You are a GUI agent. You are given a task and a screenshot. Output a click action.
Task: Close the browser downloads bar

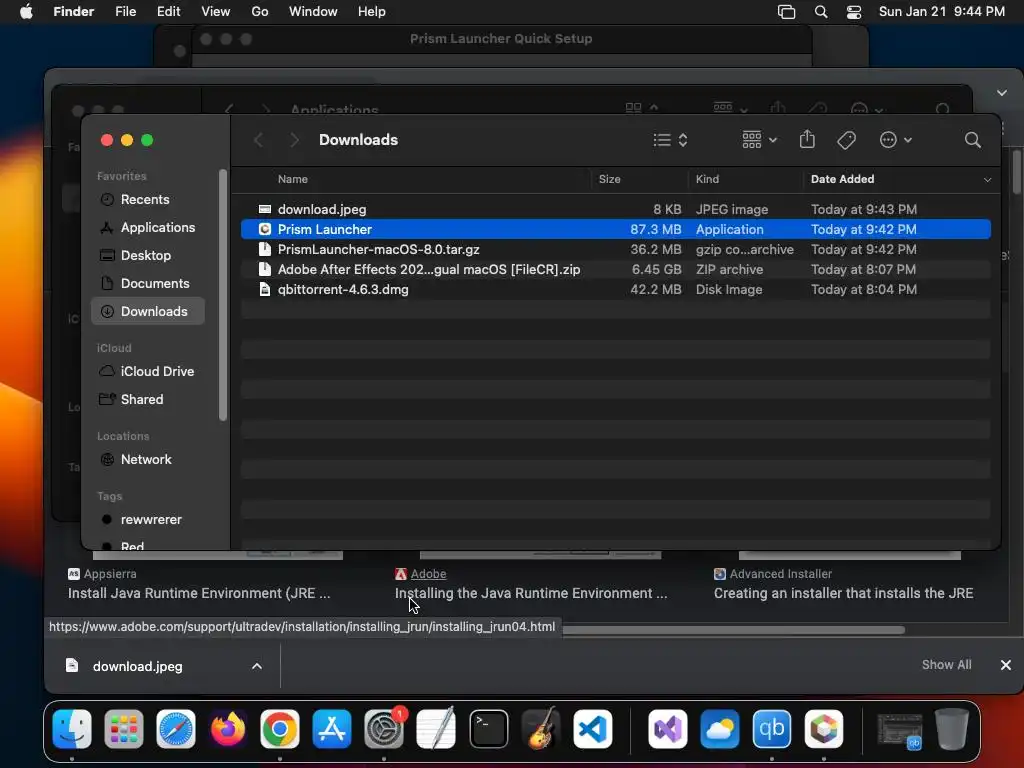pyautogui.click(x=1006, y=665)
